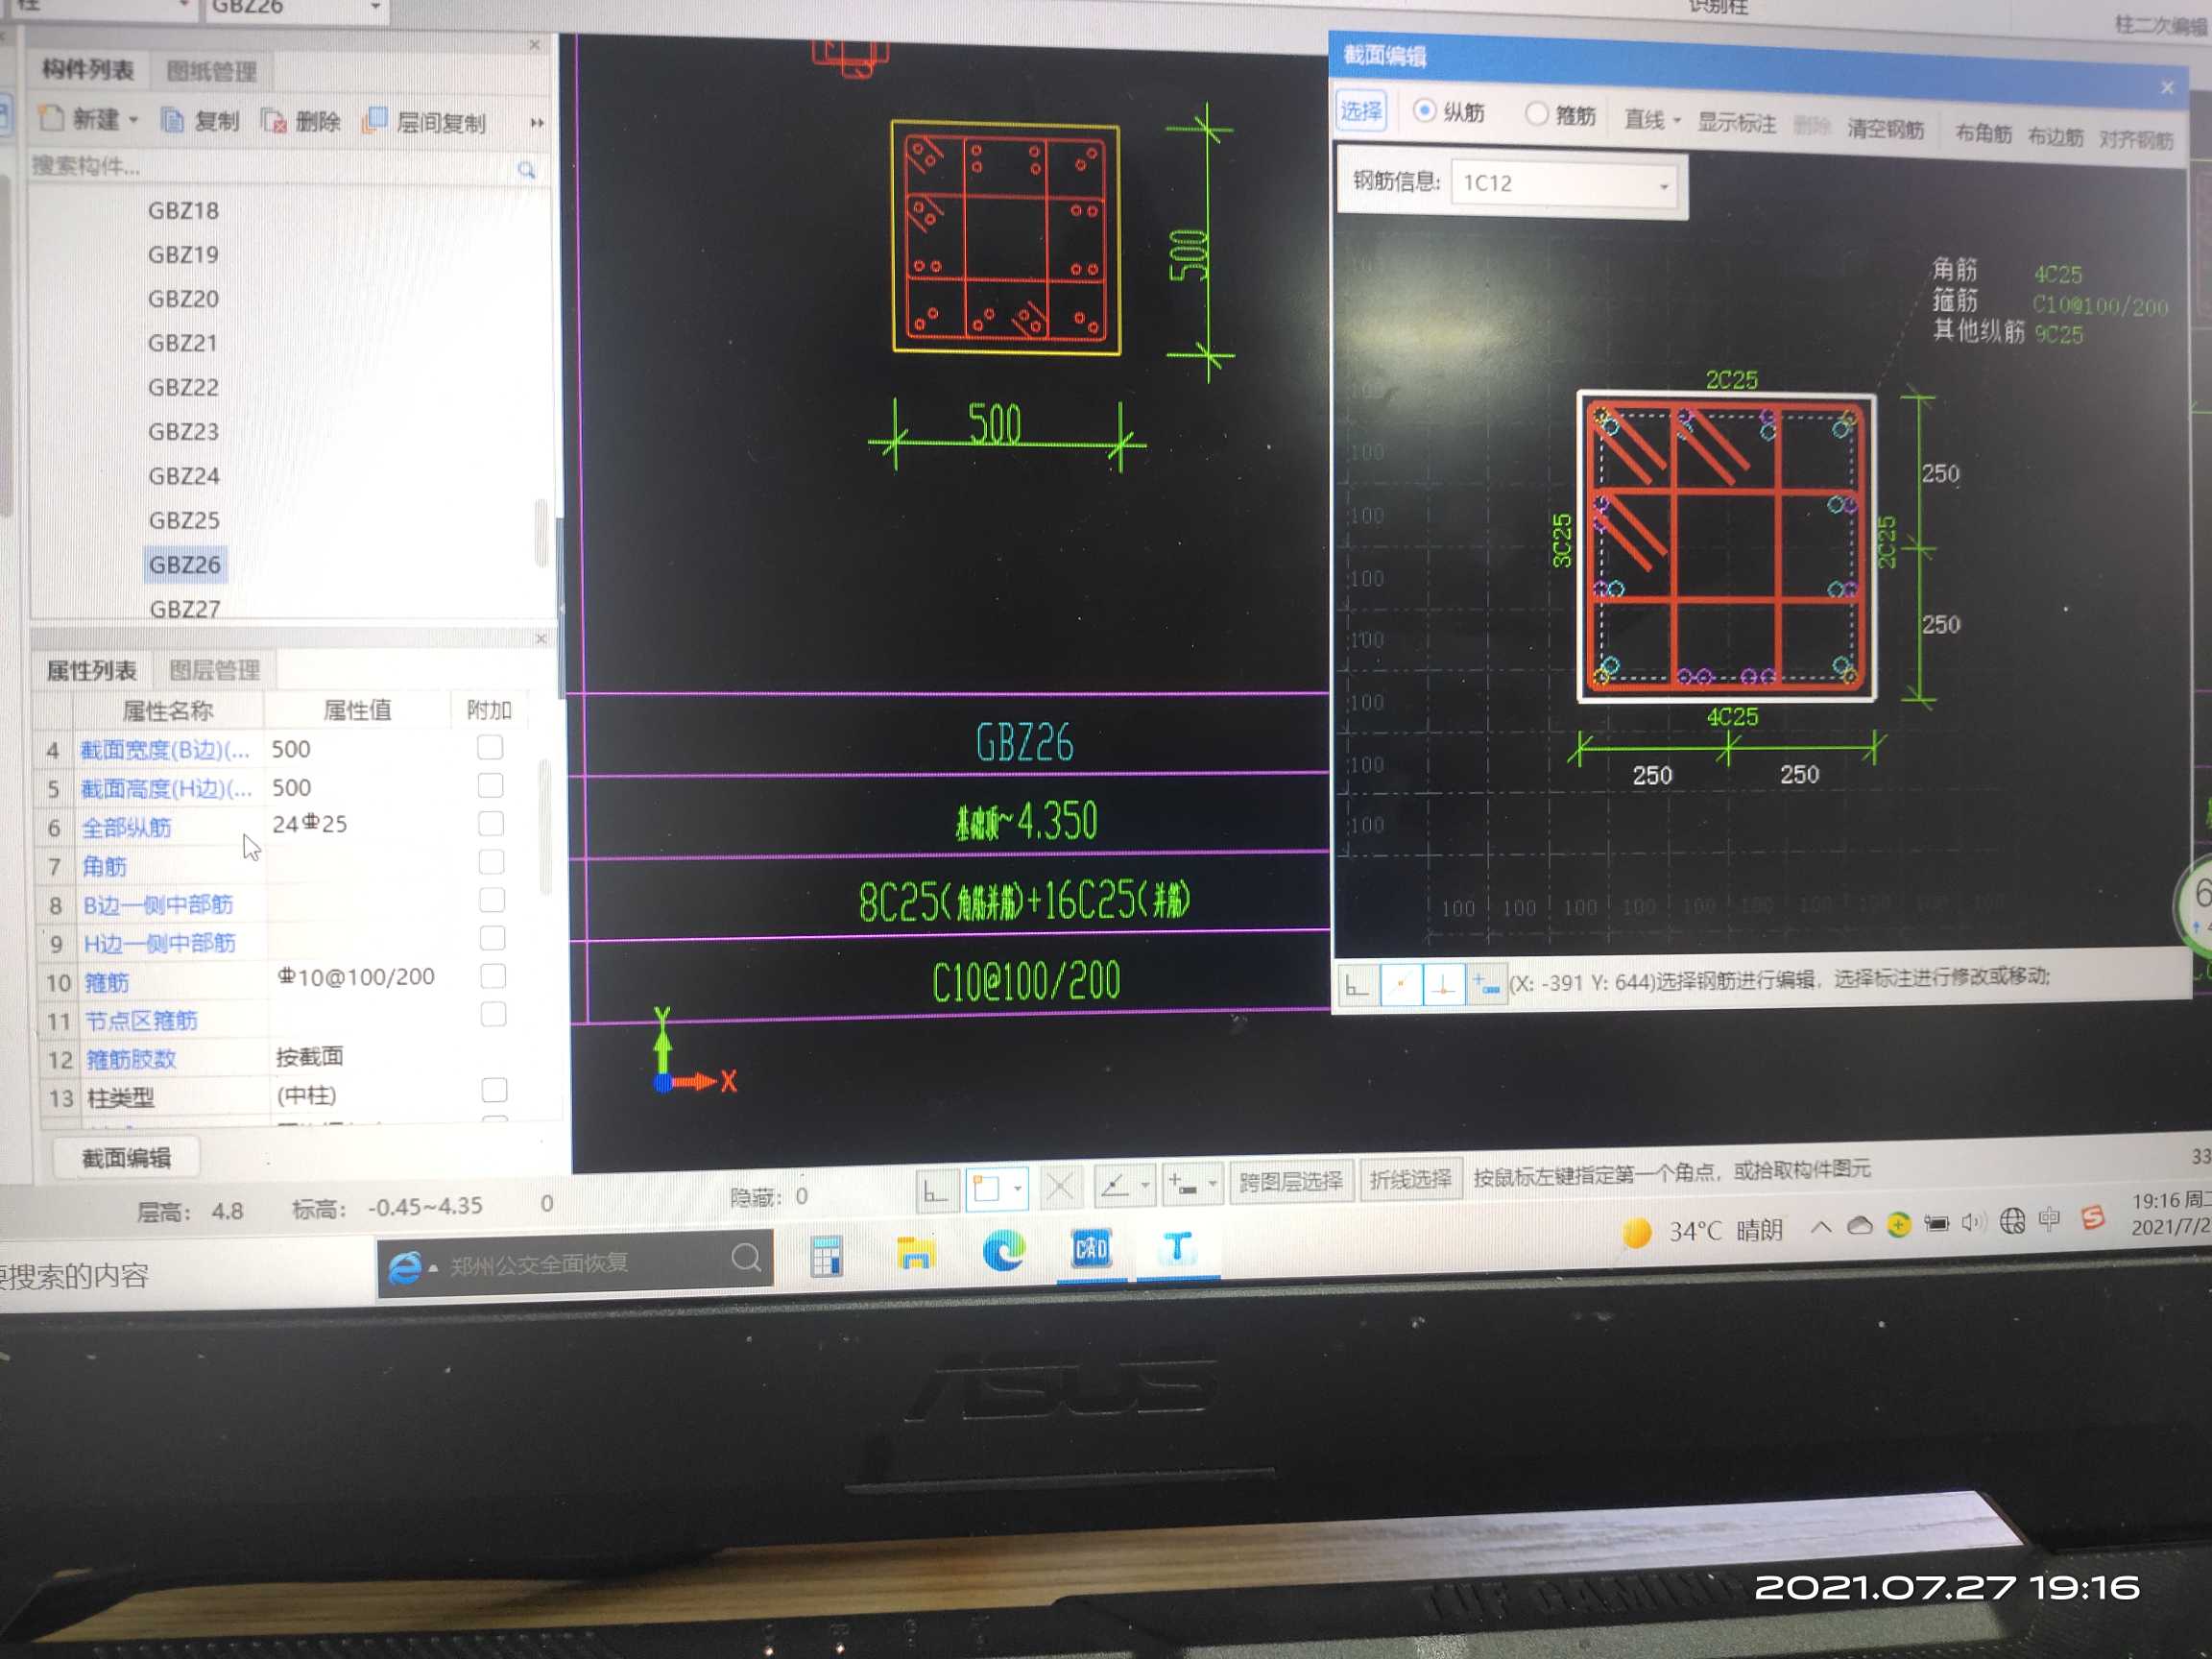
Task: Close the 截面编辑 window
Action: [2166, 88]
